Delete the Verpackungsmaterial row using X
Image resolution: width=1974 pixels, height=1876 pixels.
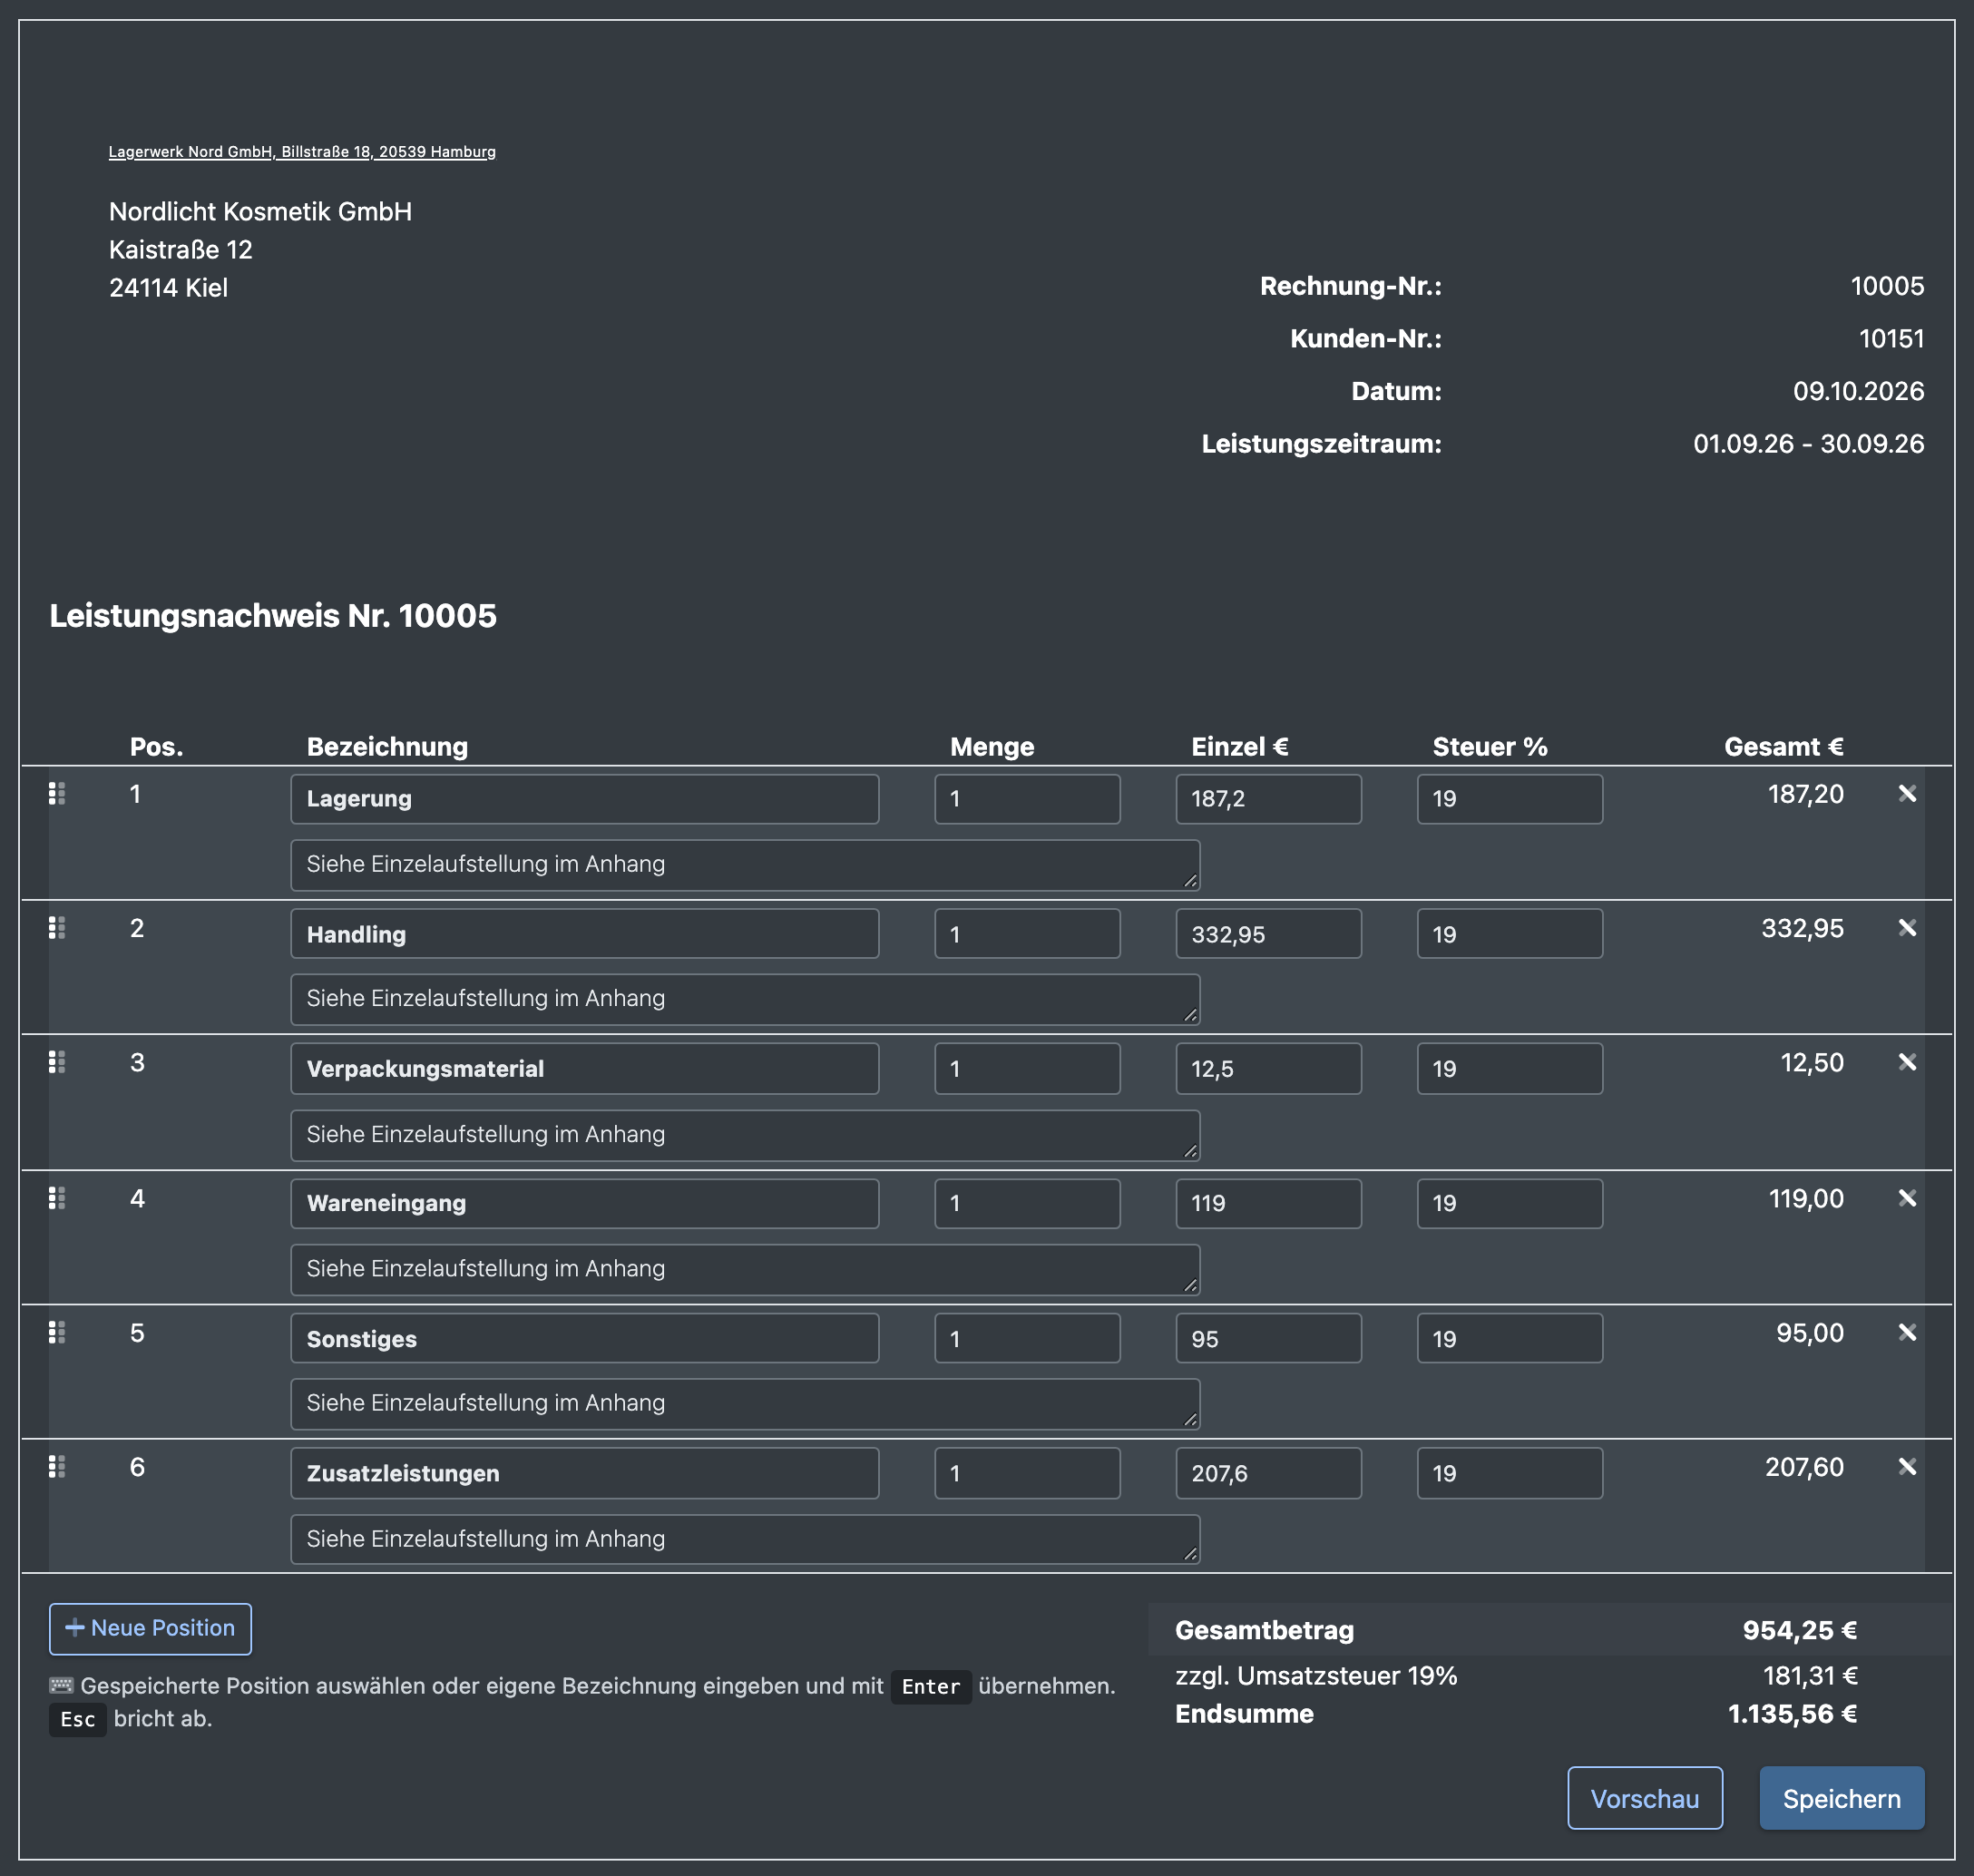pyautogui.click(x=1907, y=1062)
